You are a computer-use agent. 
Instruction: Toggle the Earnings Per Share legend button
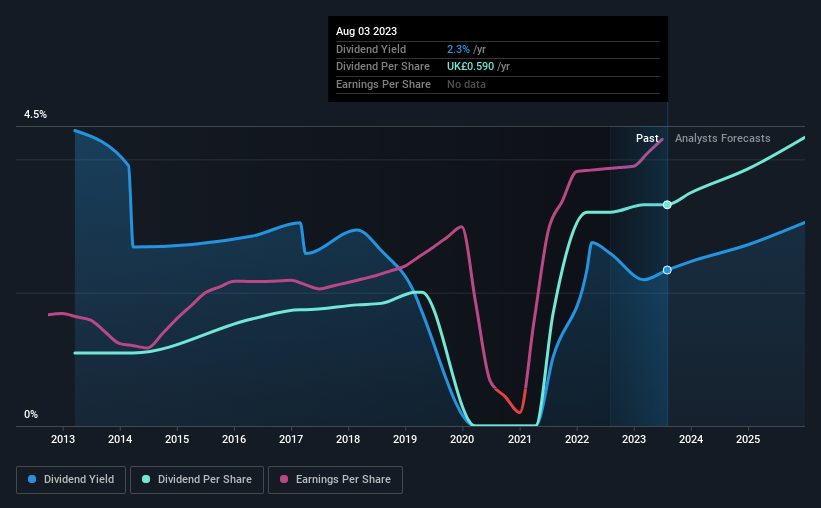335,480
